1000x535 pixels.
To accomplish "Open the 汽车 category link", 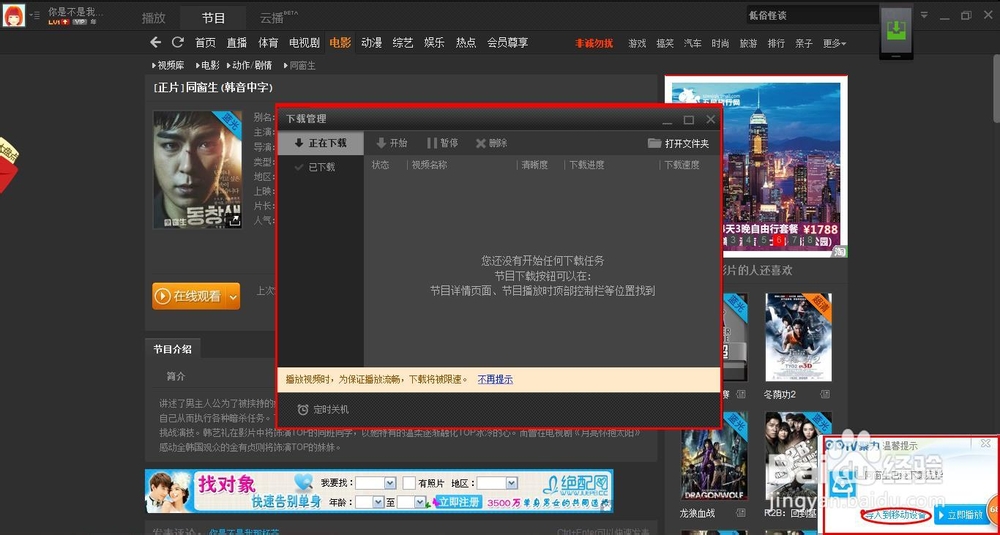I will tap(693, 43).
